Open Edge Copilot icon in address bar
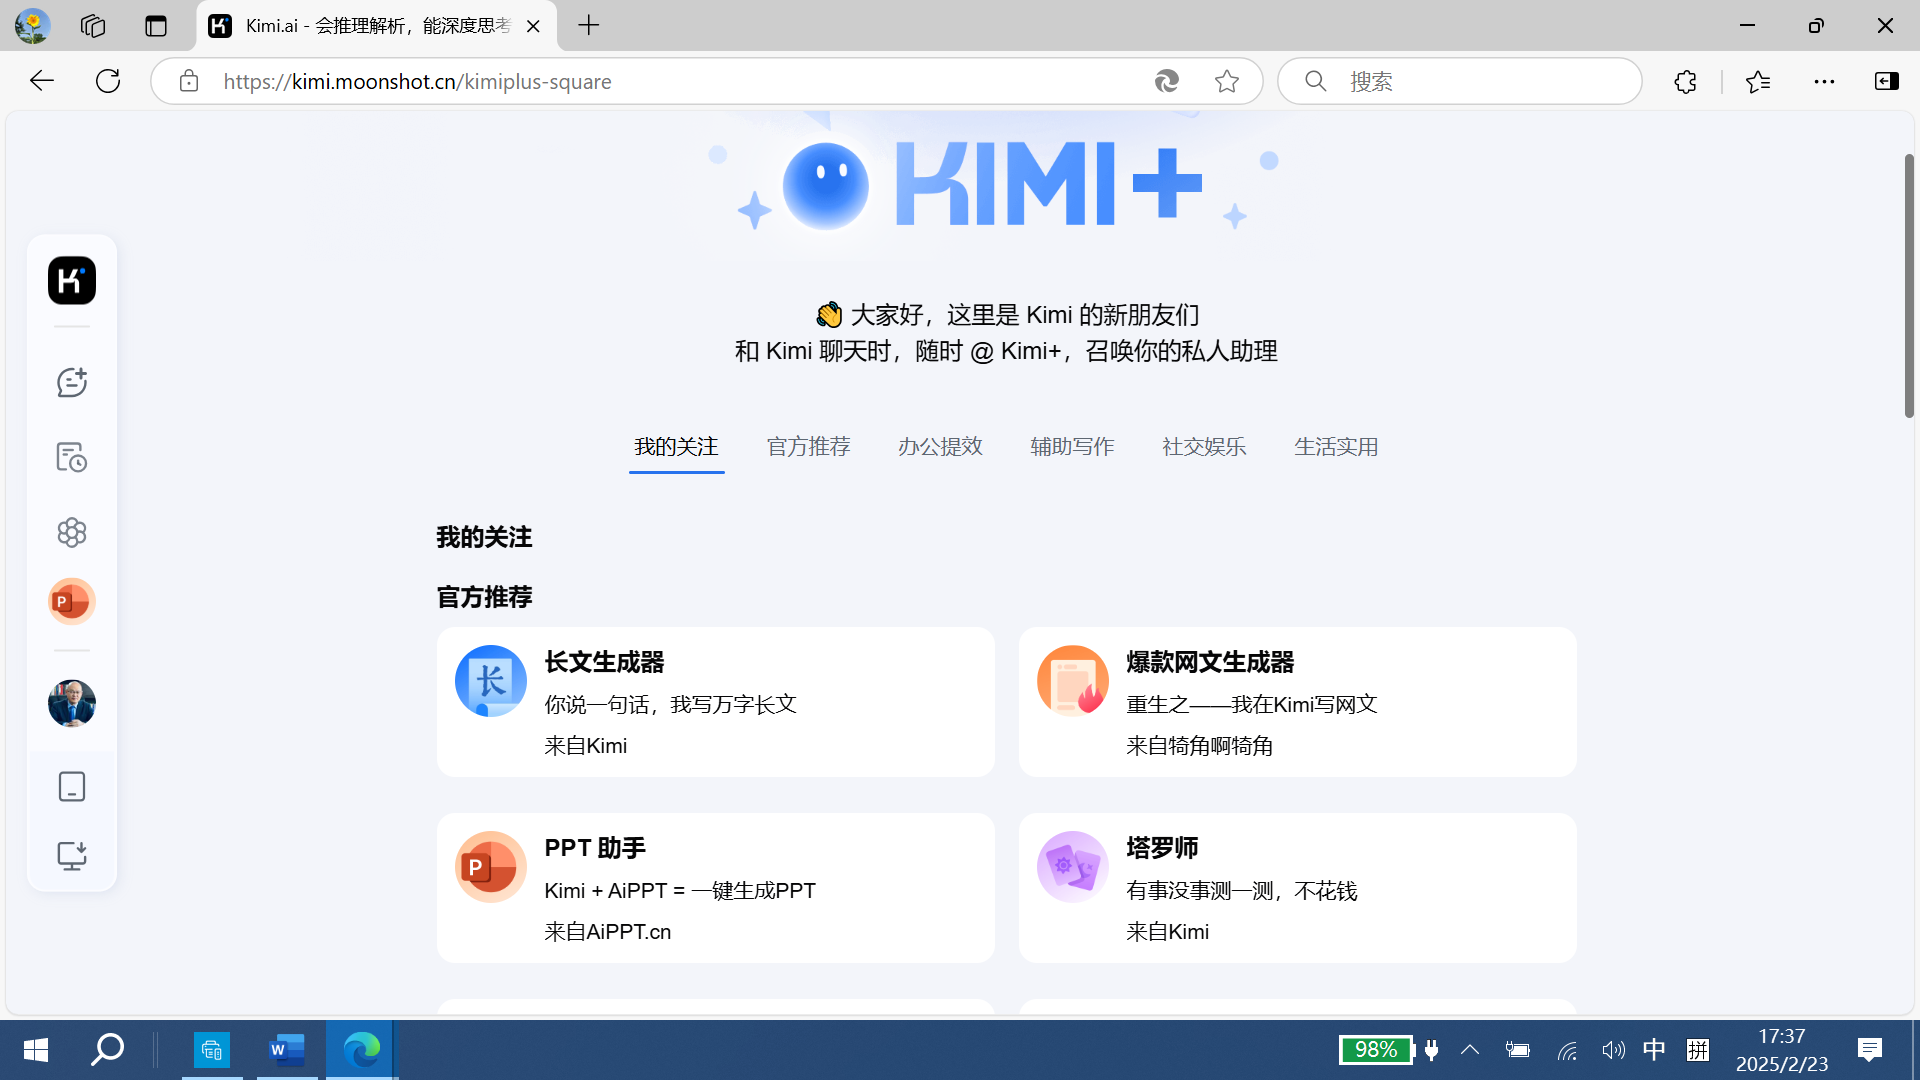 [x=1167, y=81]
